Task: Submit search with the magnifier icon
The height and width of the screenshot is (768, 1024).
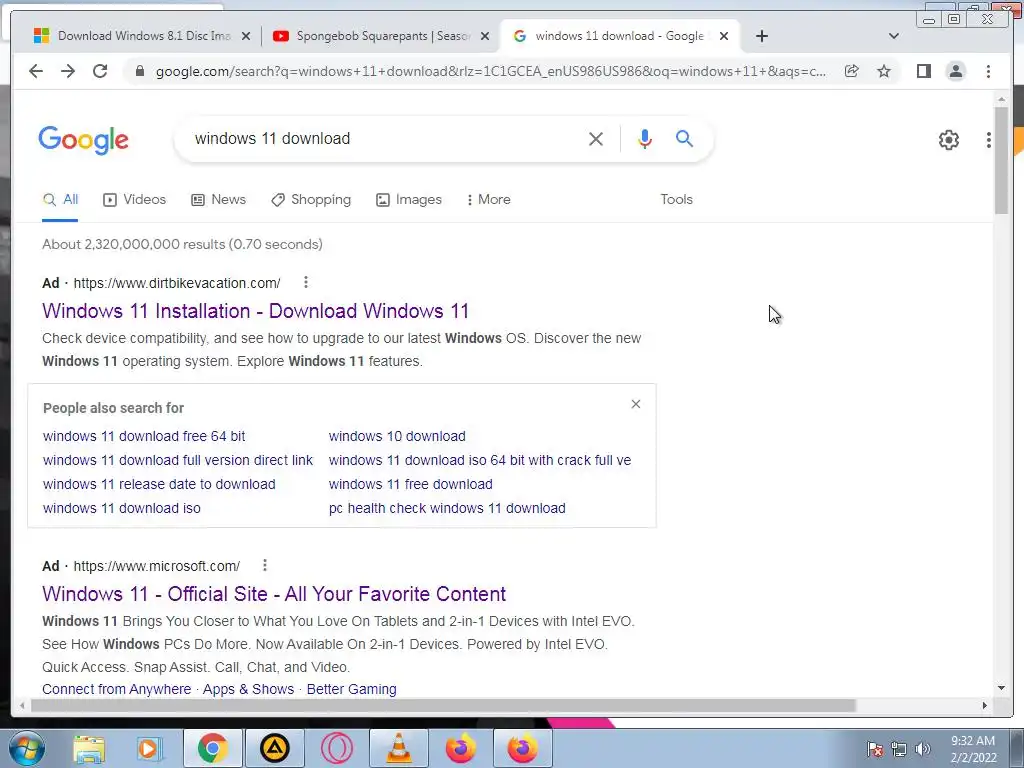Action: 684,138
